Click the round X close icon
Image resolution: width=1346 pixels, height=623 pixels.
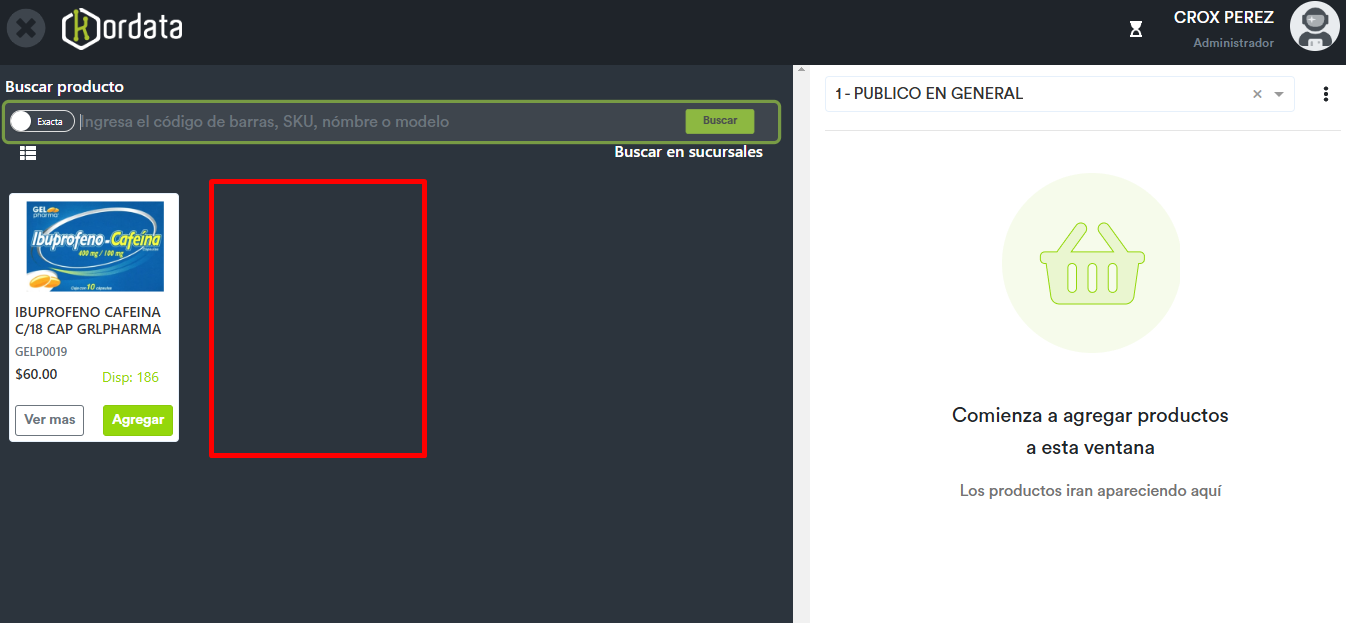point(26,28)
